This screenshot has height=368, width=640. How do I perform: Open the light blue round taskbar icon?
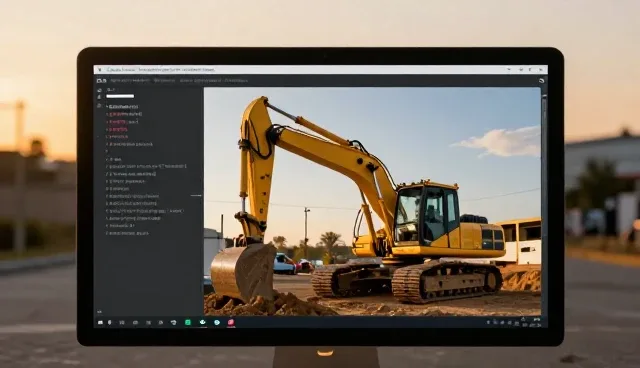(217, 322)
